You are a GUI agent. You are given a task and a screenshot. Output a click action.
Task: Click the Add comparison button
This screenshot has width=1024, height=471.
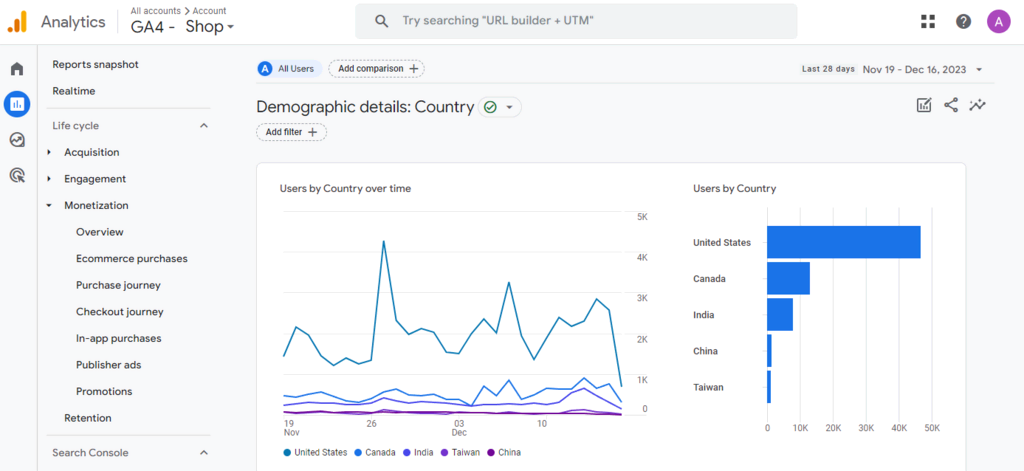(376, 69)
